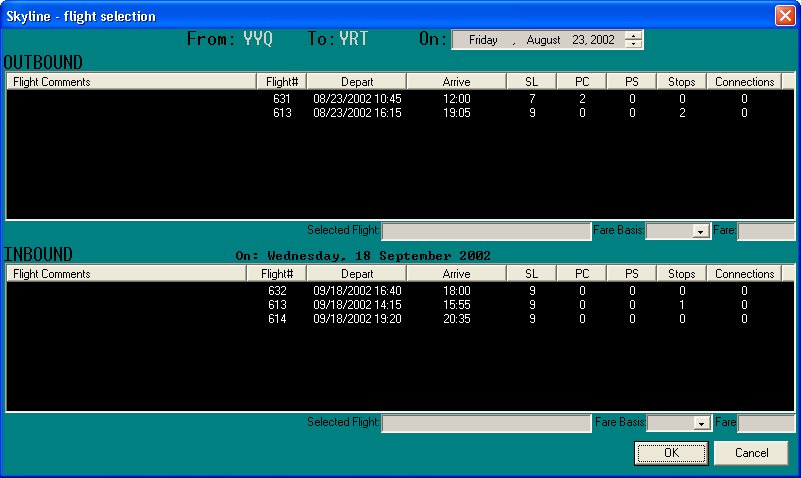This screenshot has width=801, height=478.
Task: Click the inbound SL column header
Action: pyautogui.click(x=531, y=274)
